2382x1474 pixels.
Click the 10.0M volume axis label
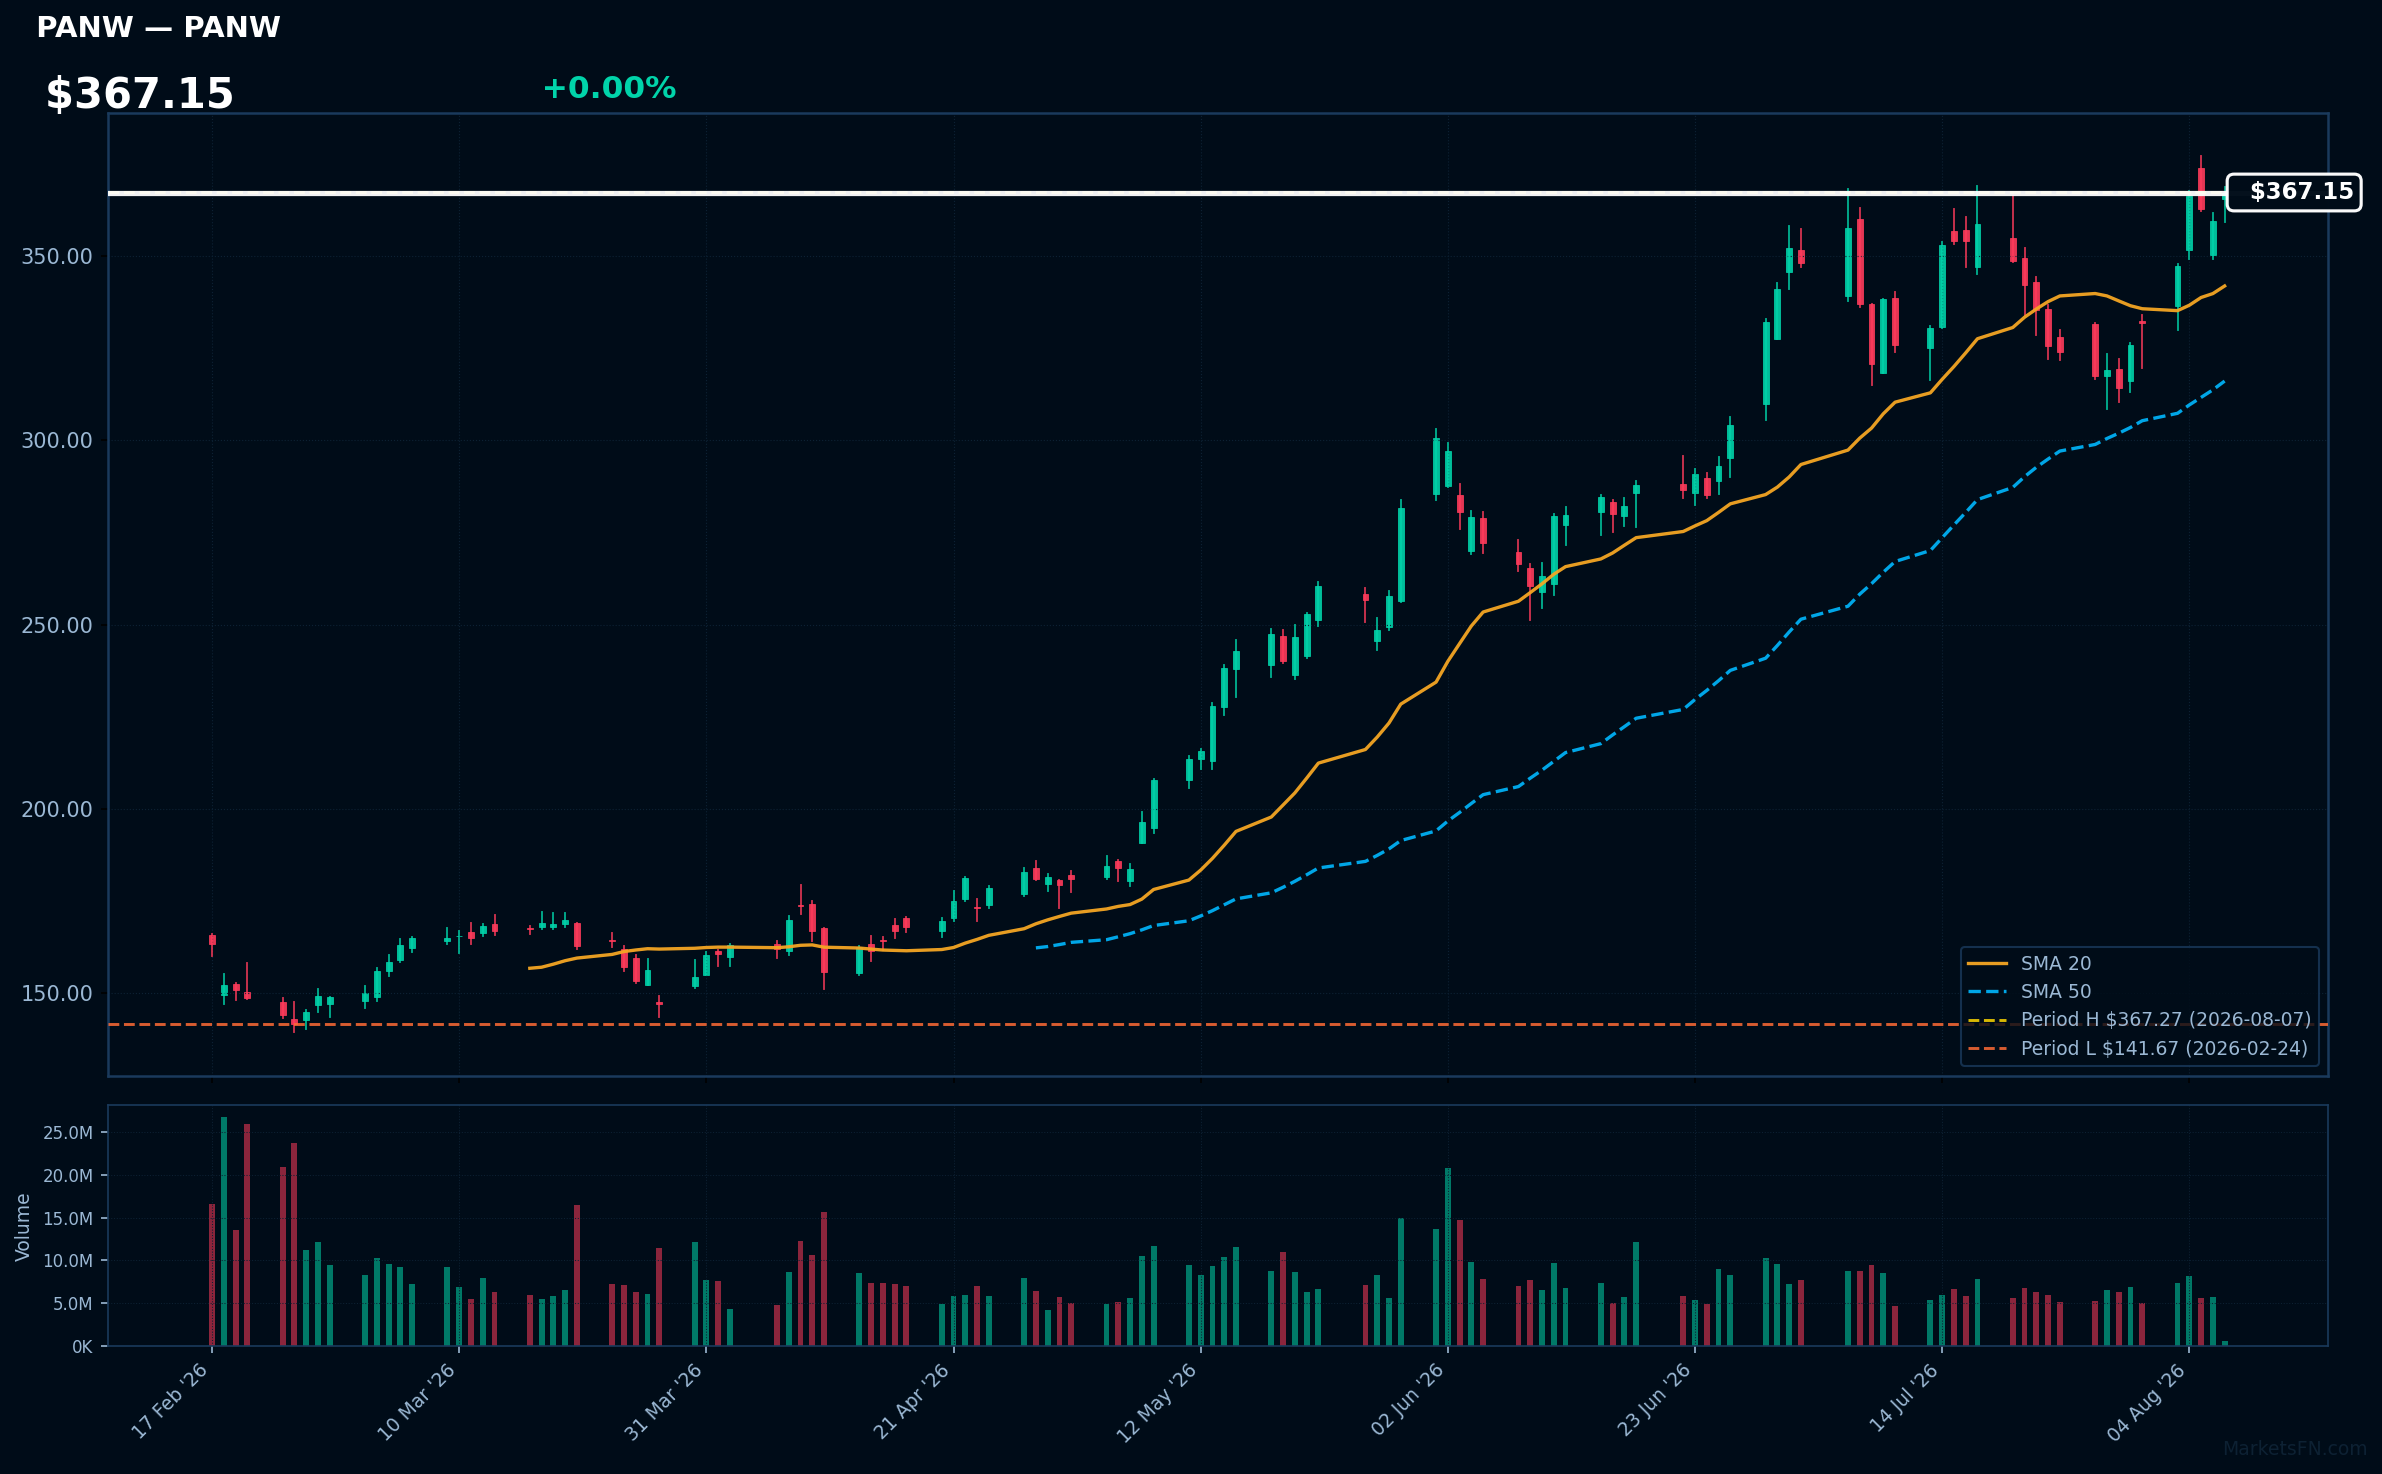point(68,1261)
